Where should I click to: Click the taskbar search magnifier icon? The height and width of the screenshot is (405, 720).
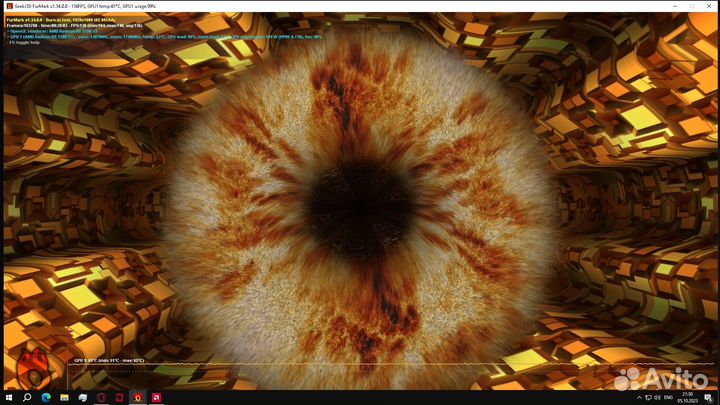27,397
